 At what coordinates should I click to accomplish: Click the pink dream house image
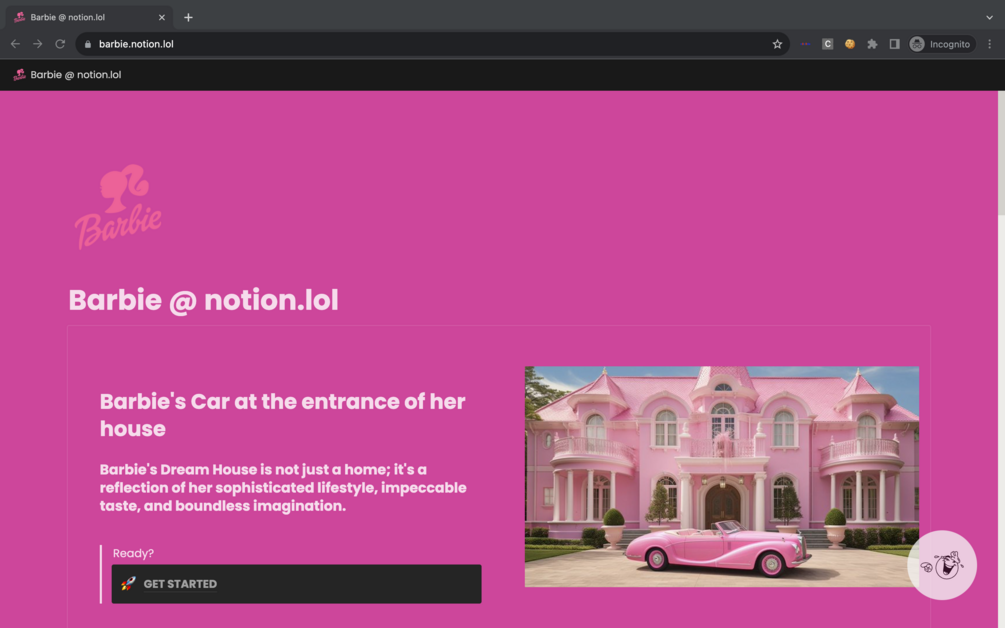722,476
